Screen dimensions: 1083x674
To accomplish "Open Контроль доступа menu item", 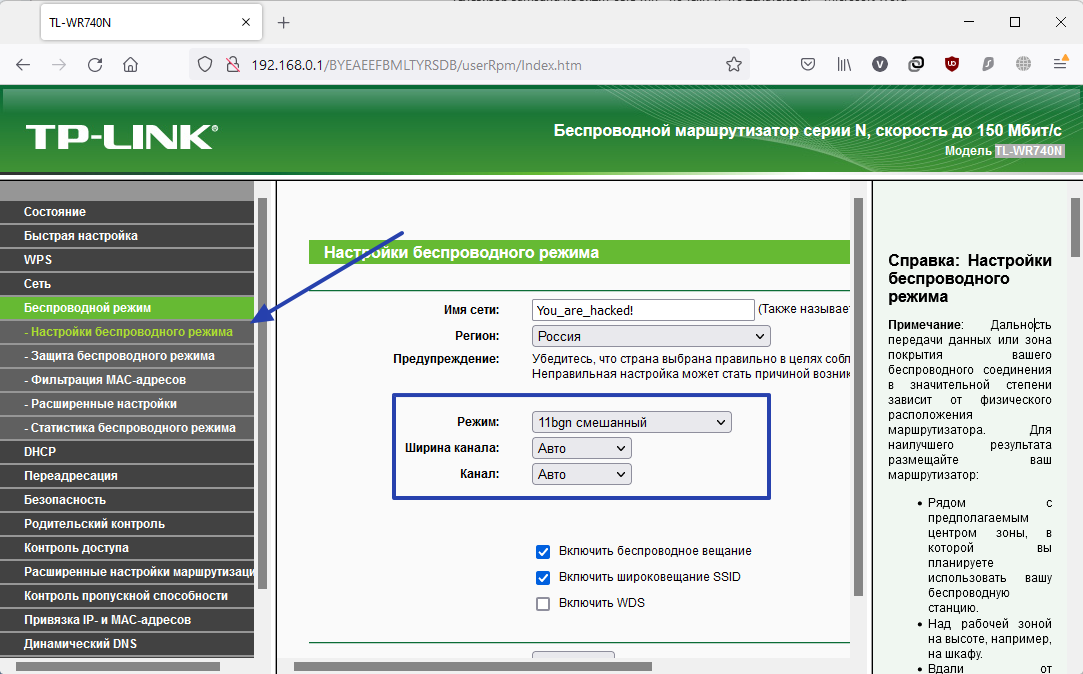I will (127, 548).
